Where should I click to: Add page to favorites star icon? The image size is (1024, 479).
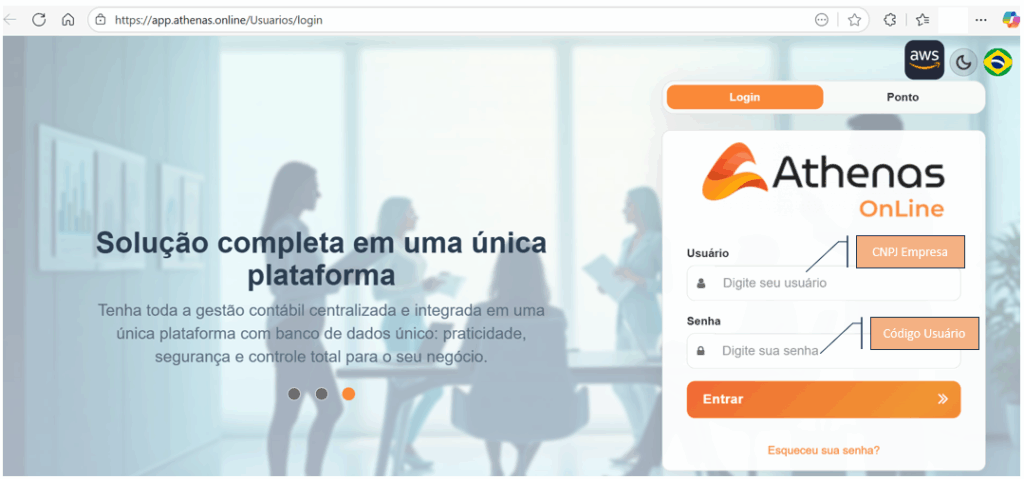[854, 20]
